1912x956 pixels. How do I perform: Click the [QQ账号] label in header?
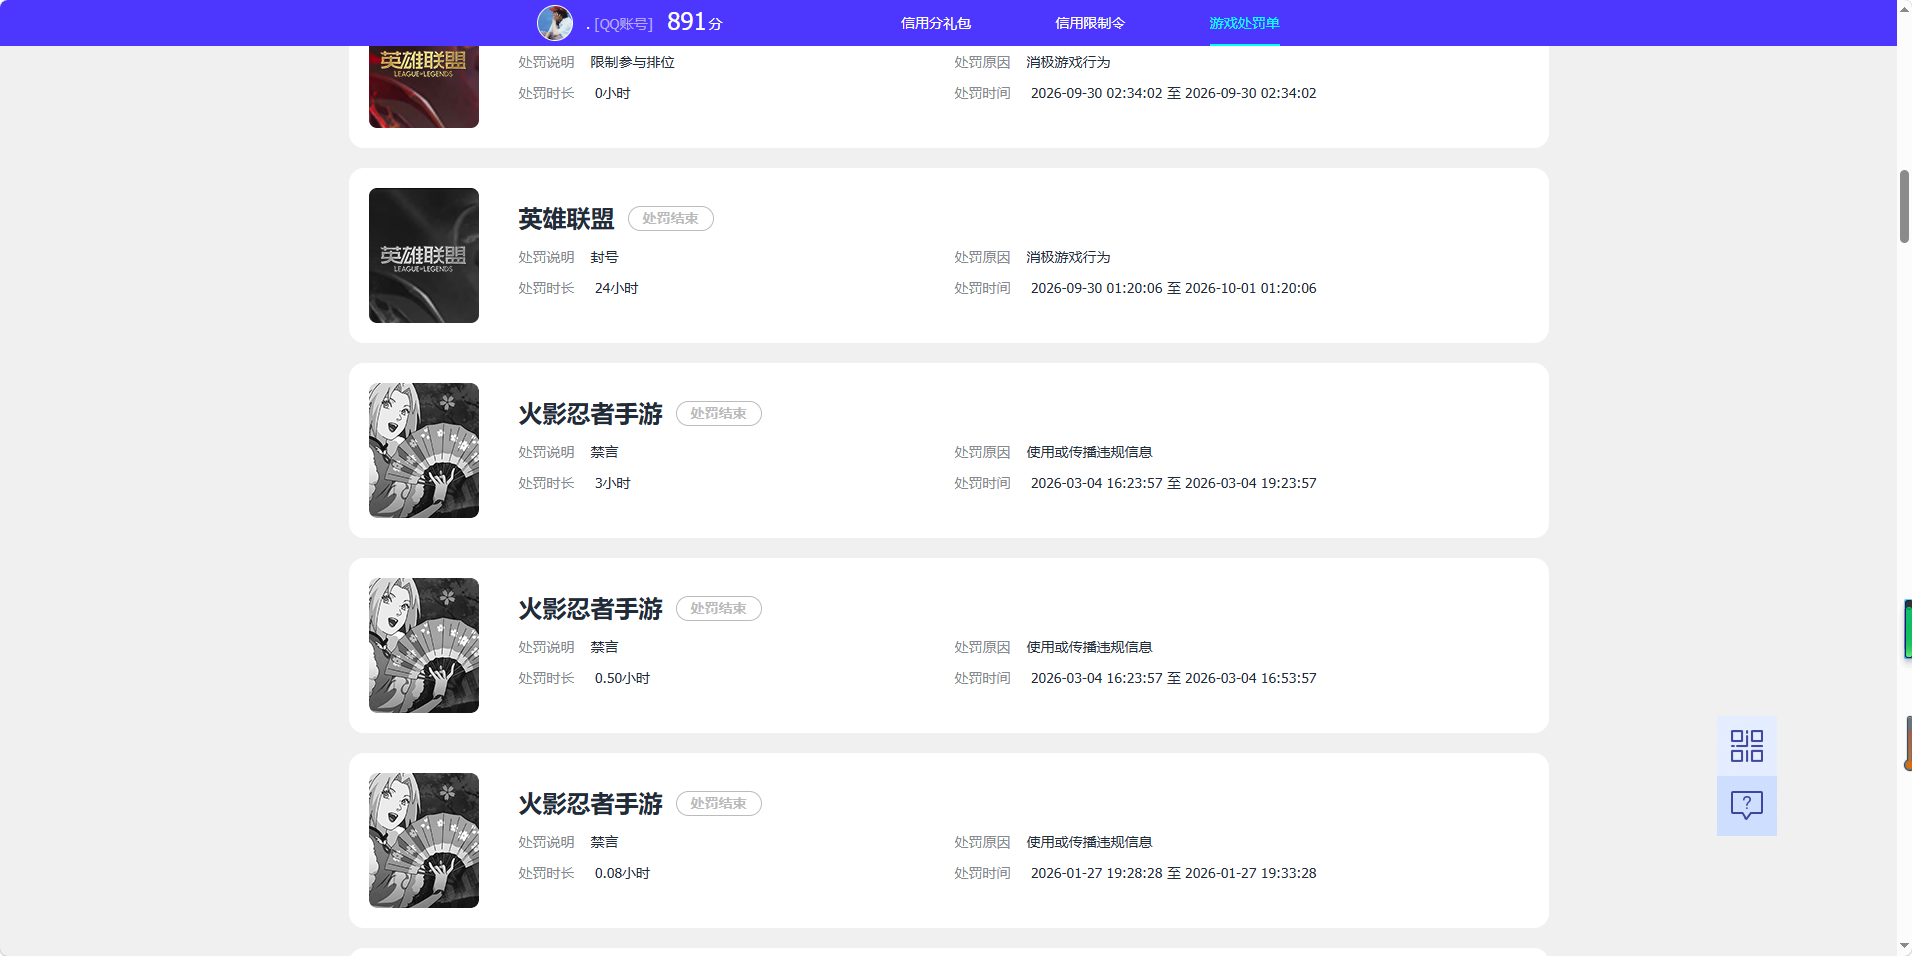click(623, 24)
